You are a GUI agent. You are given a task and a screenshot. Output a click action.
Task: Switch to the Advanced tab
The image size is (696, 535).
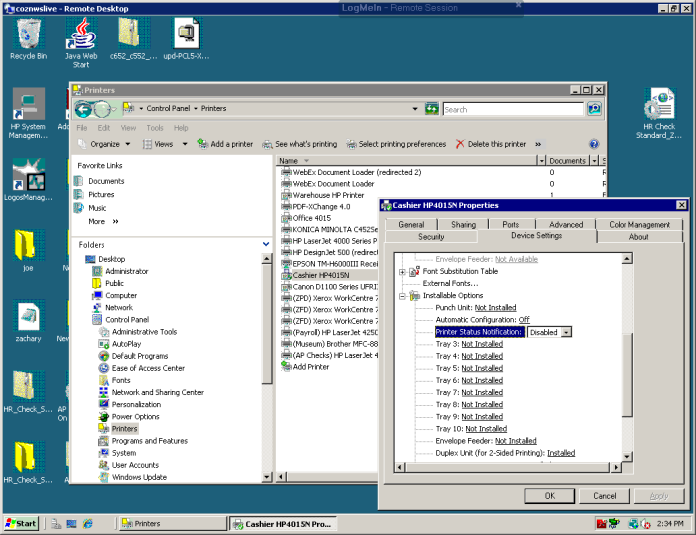[565, 225]
